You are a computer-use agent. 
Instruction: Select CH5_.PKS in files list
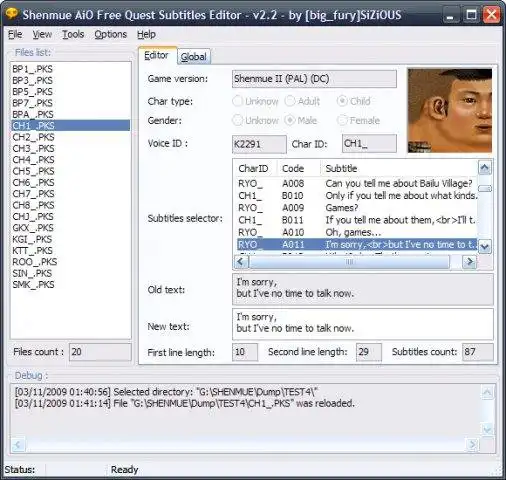(70, 171)
